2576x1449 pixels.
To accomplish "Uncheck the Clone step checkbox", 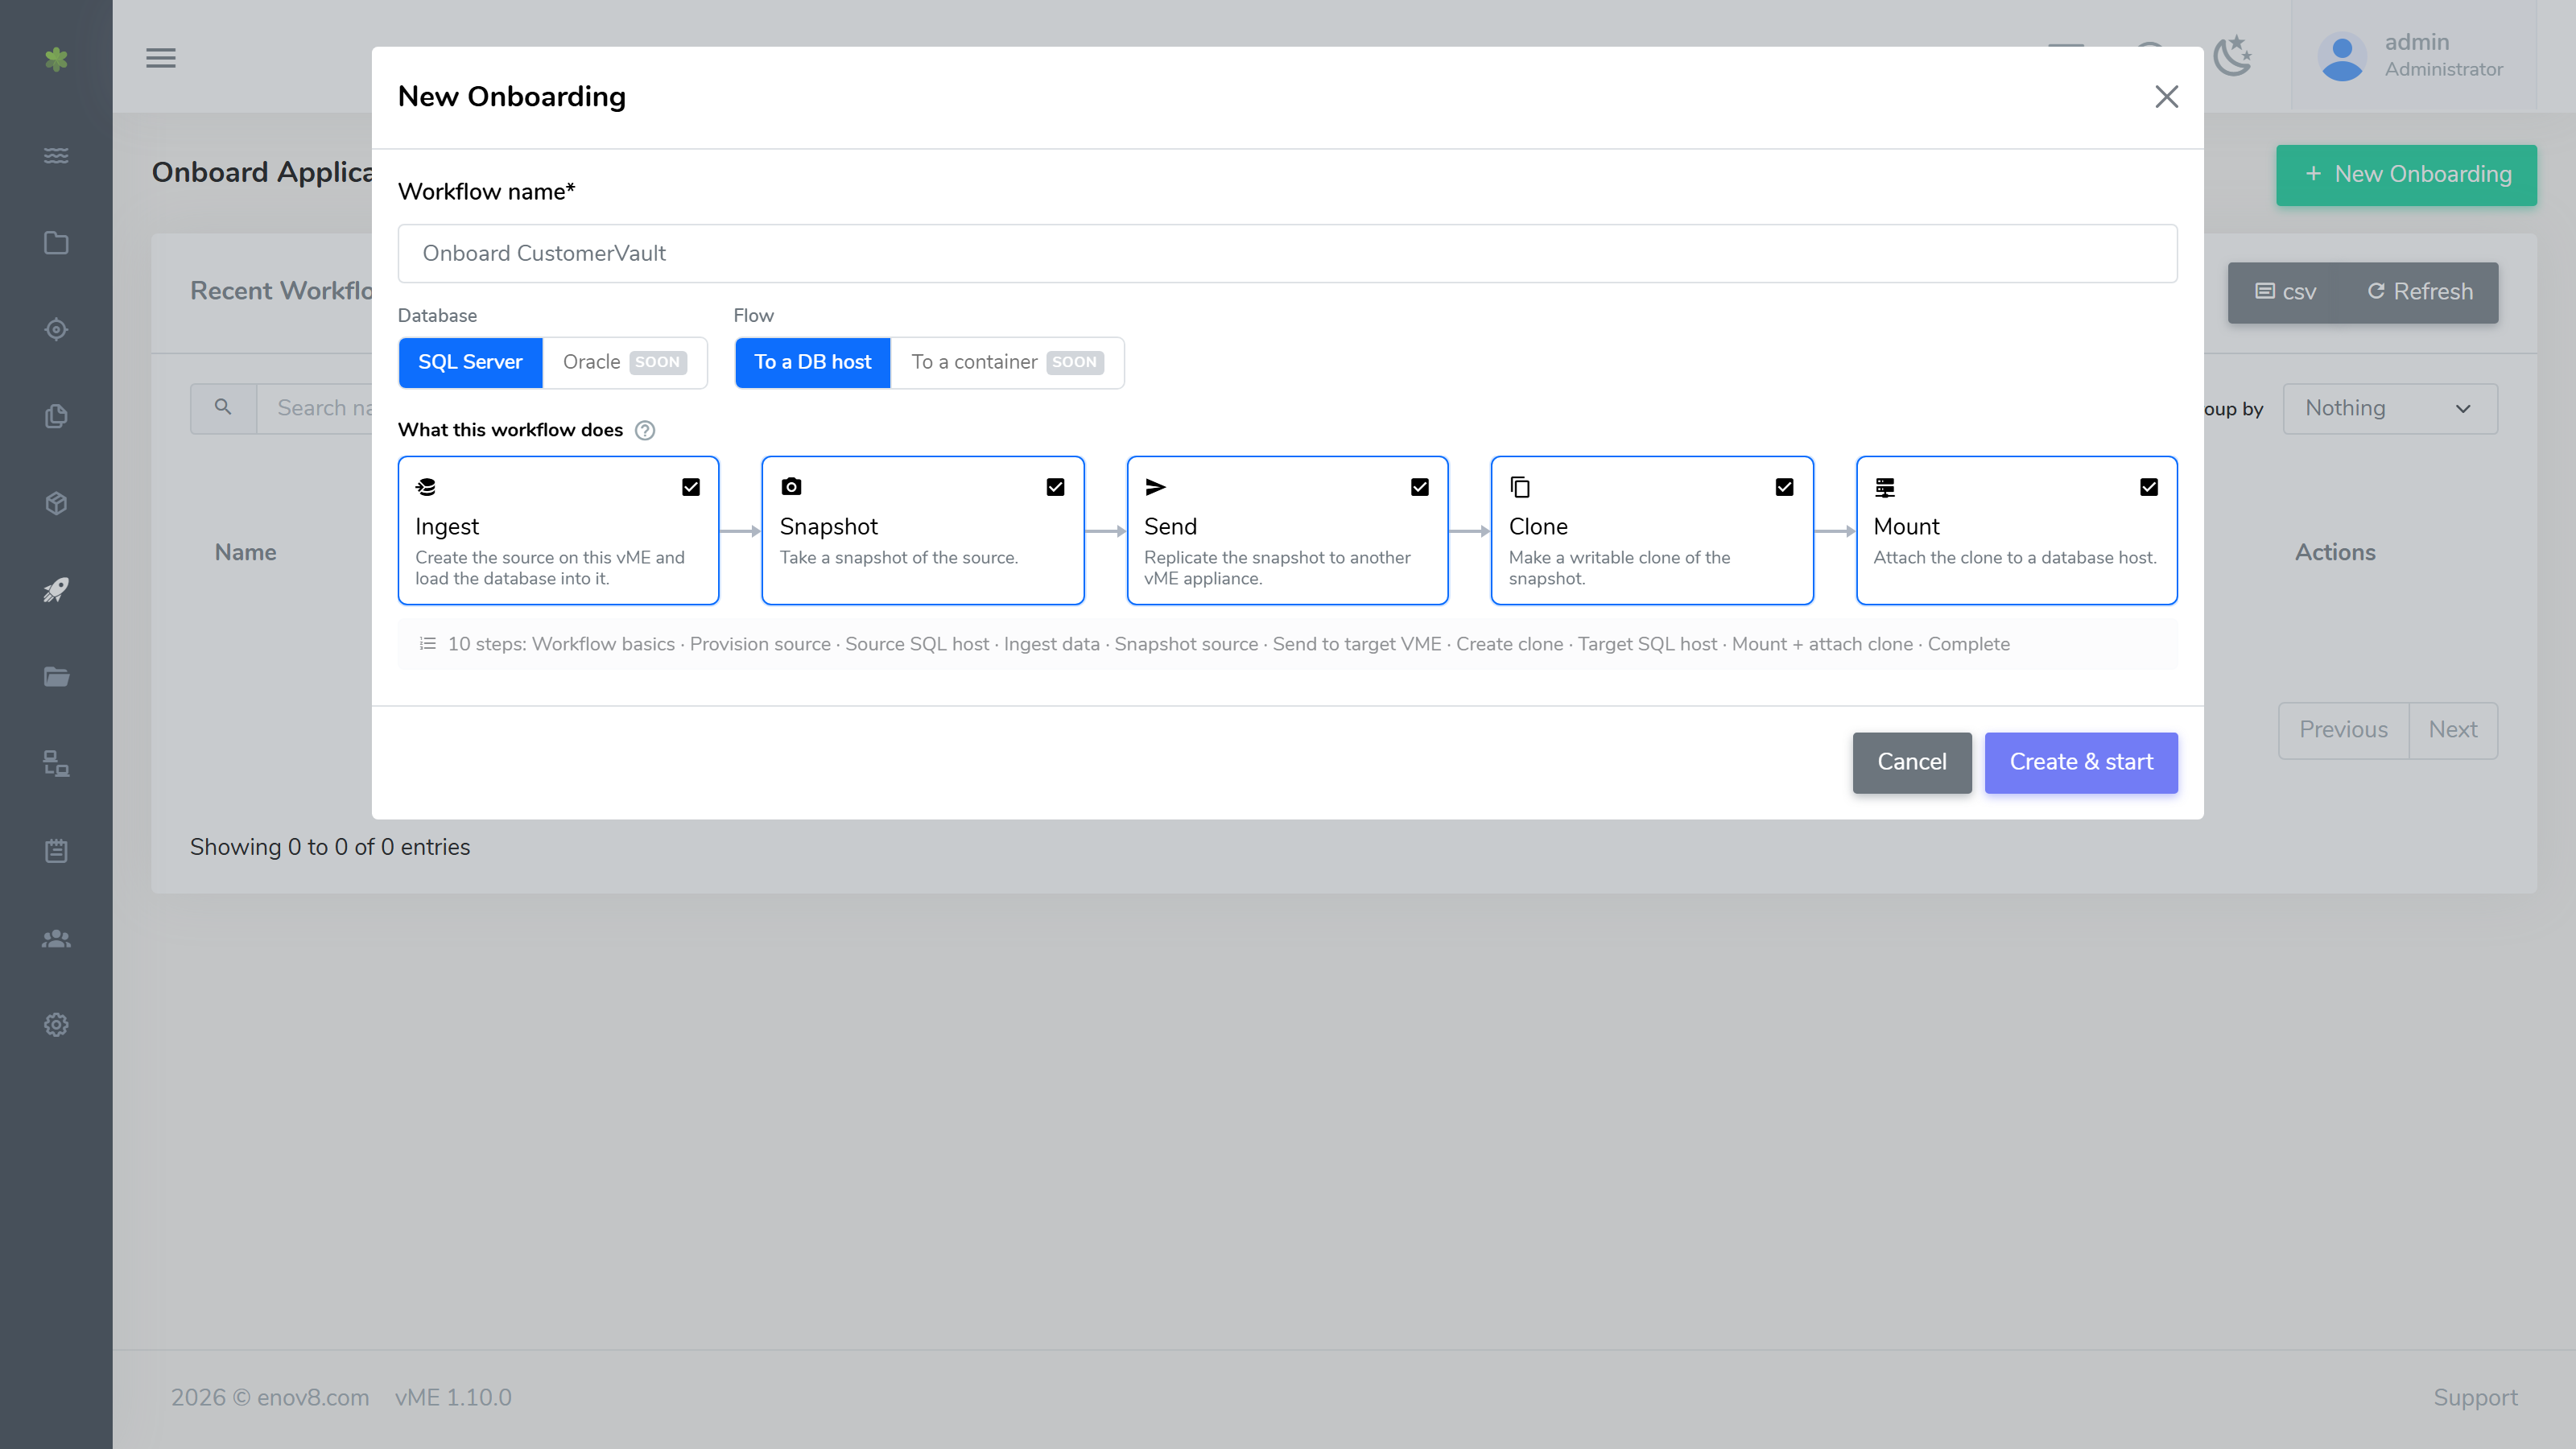I will [1784, 487].
